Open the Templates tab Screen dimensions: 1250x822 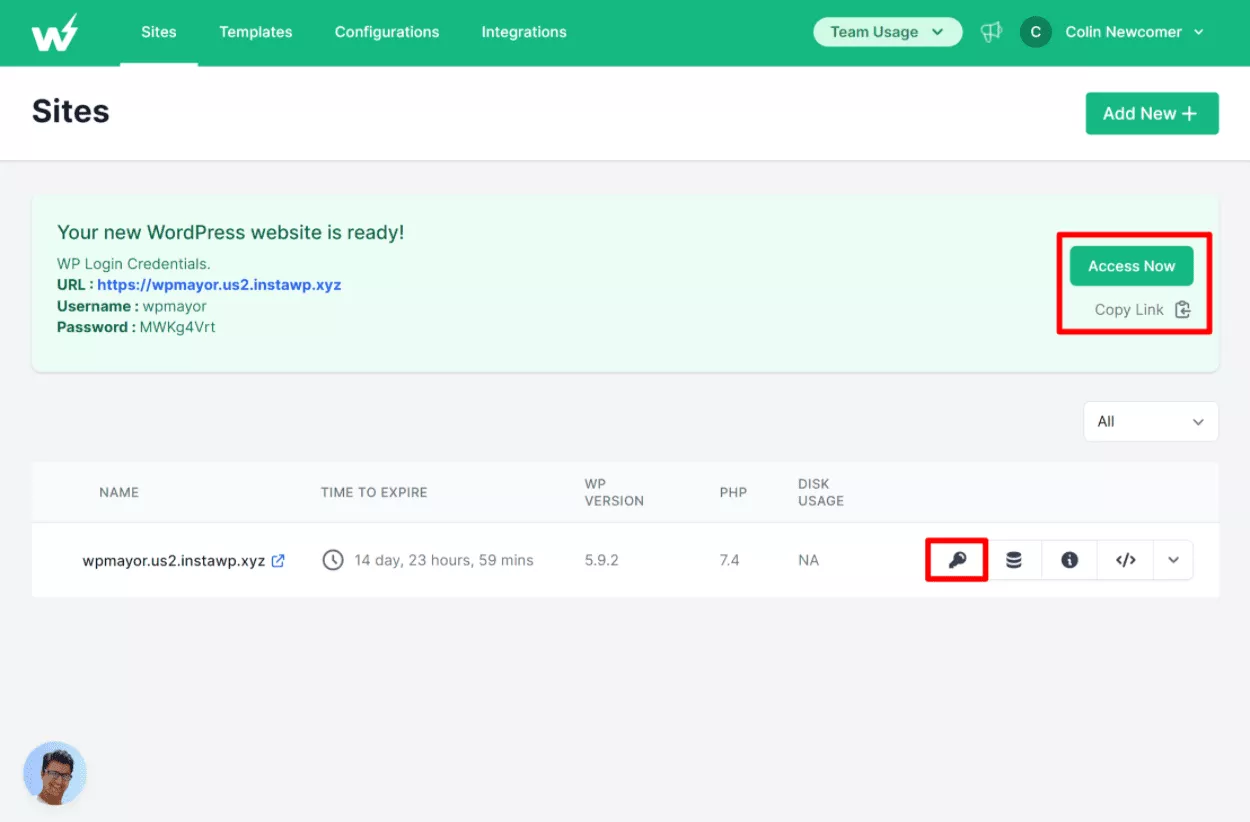click(256, 32)
